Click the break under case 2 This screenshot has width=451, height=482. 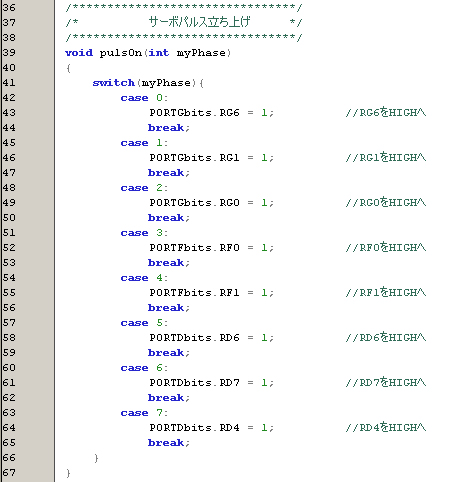point(169,218)
